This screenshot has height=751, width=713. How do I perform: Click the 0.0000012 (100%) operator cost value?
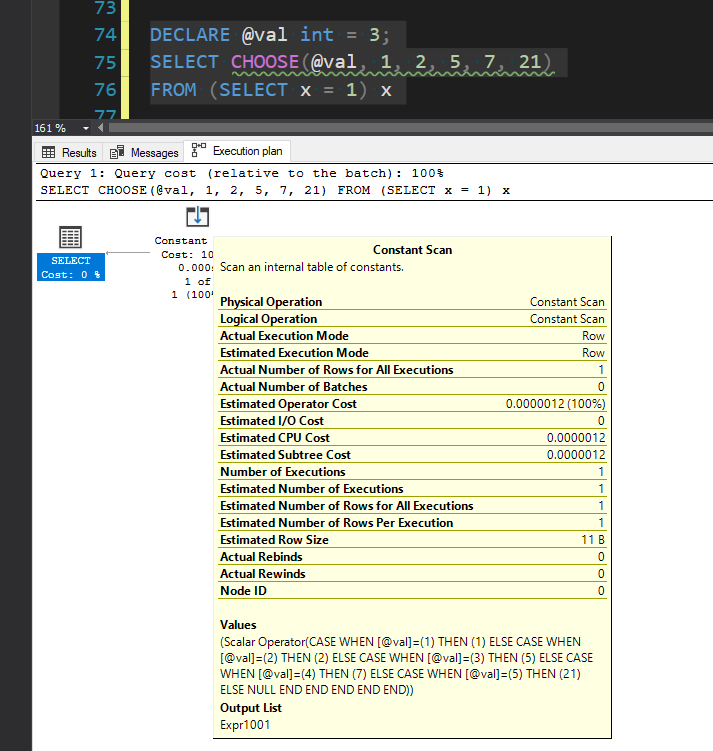tap(555, 404)
